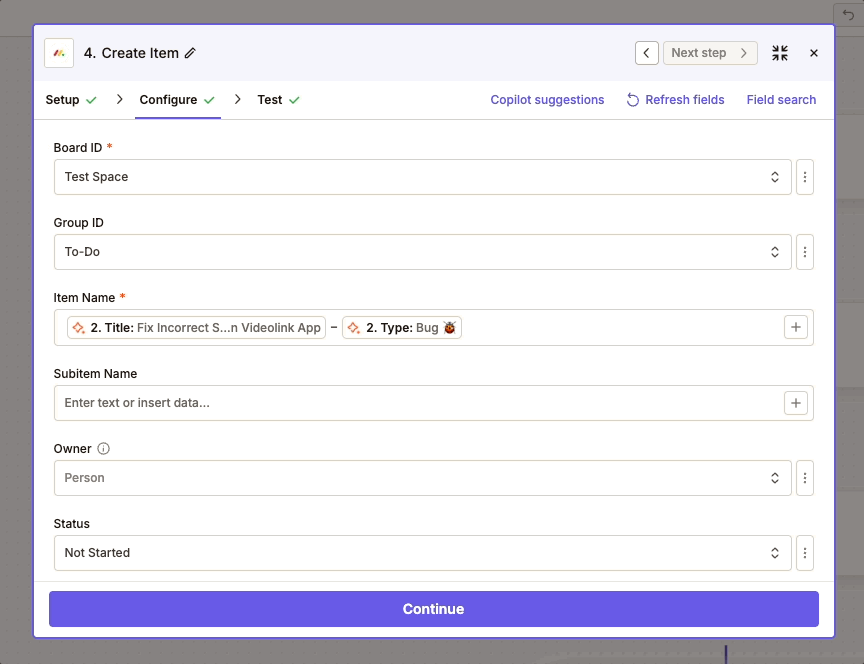Open three-dot menu beside Board ID
Image resolution: width=864 pixels, height=664 pixels.
806,177
